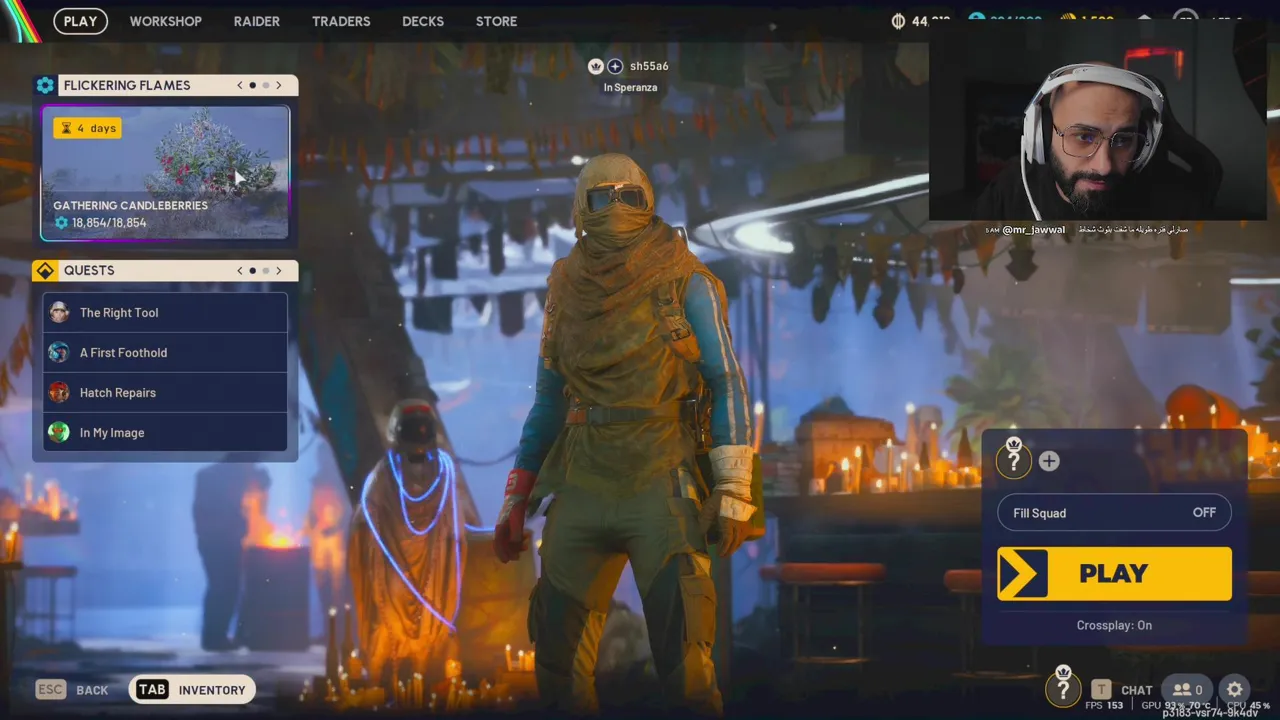Click The Right Tool trader portrait icon

click(59, 312)
